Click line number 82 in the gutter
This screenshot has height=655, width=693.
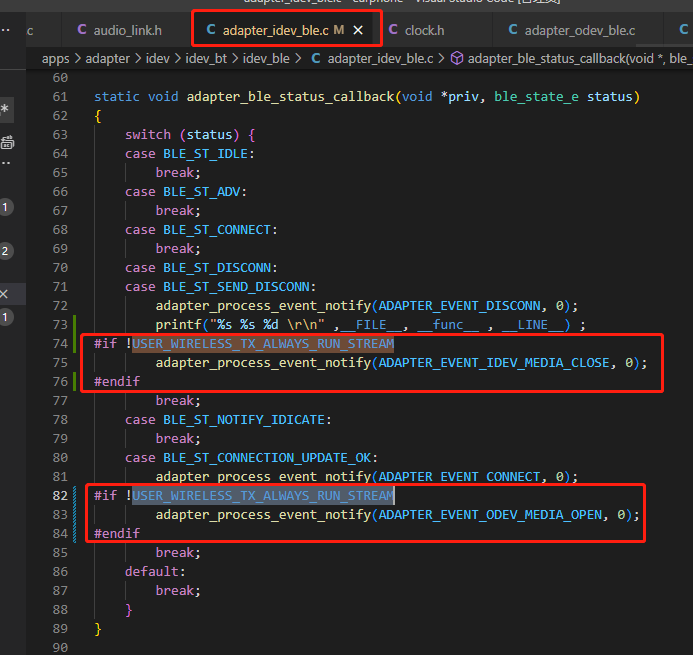click(60, 496)
